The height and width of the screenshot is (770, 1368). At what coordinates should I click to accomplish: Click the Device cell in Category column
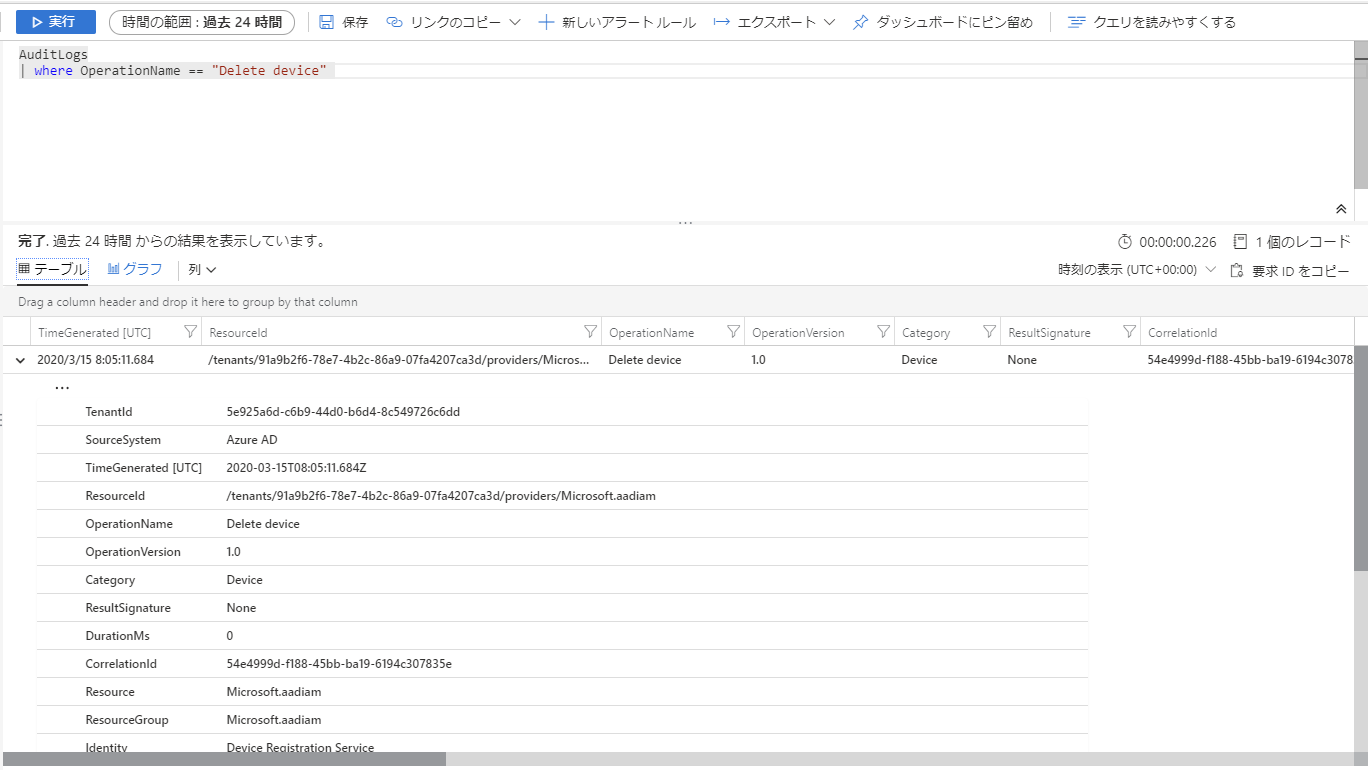[918, 360]
